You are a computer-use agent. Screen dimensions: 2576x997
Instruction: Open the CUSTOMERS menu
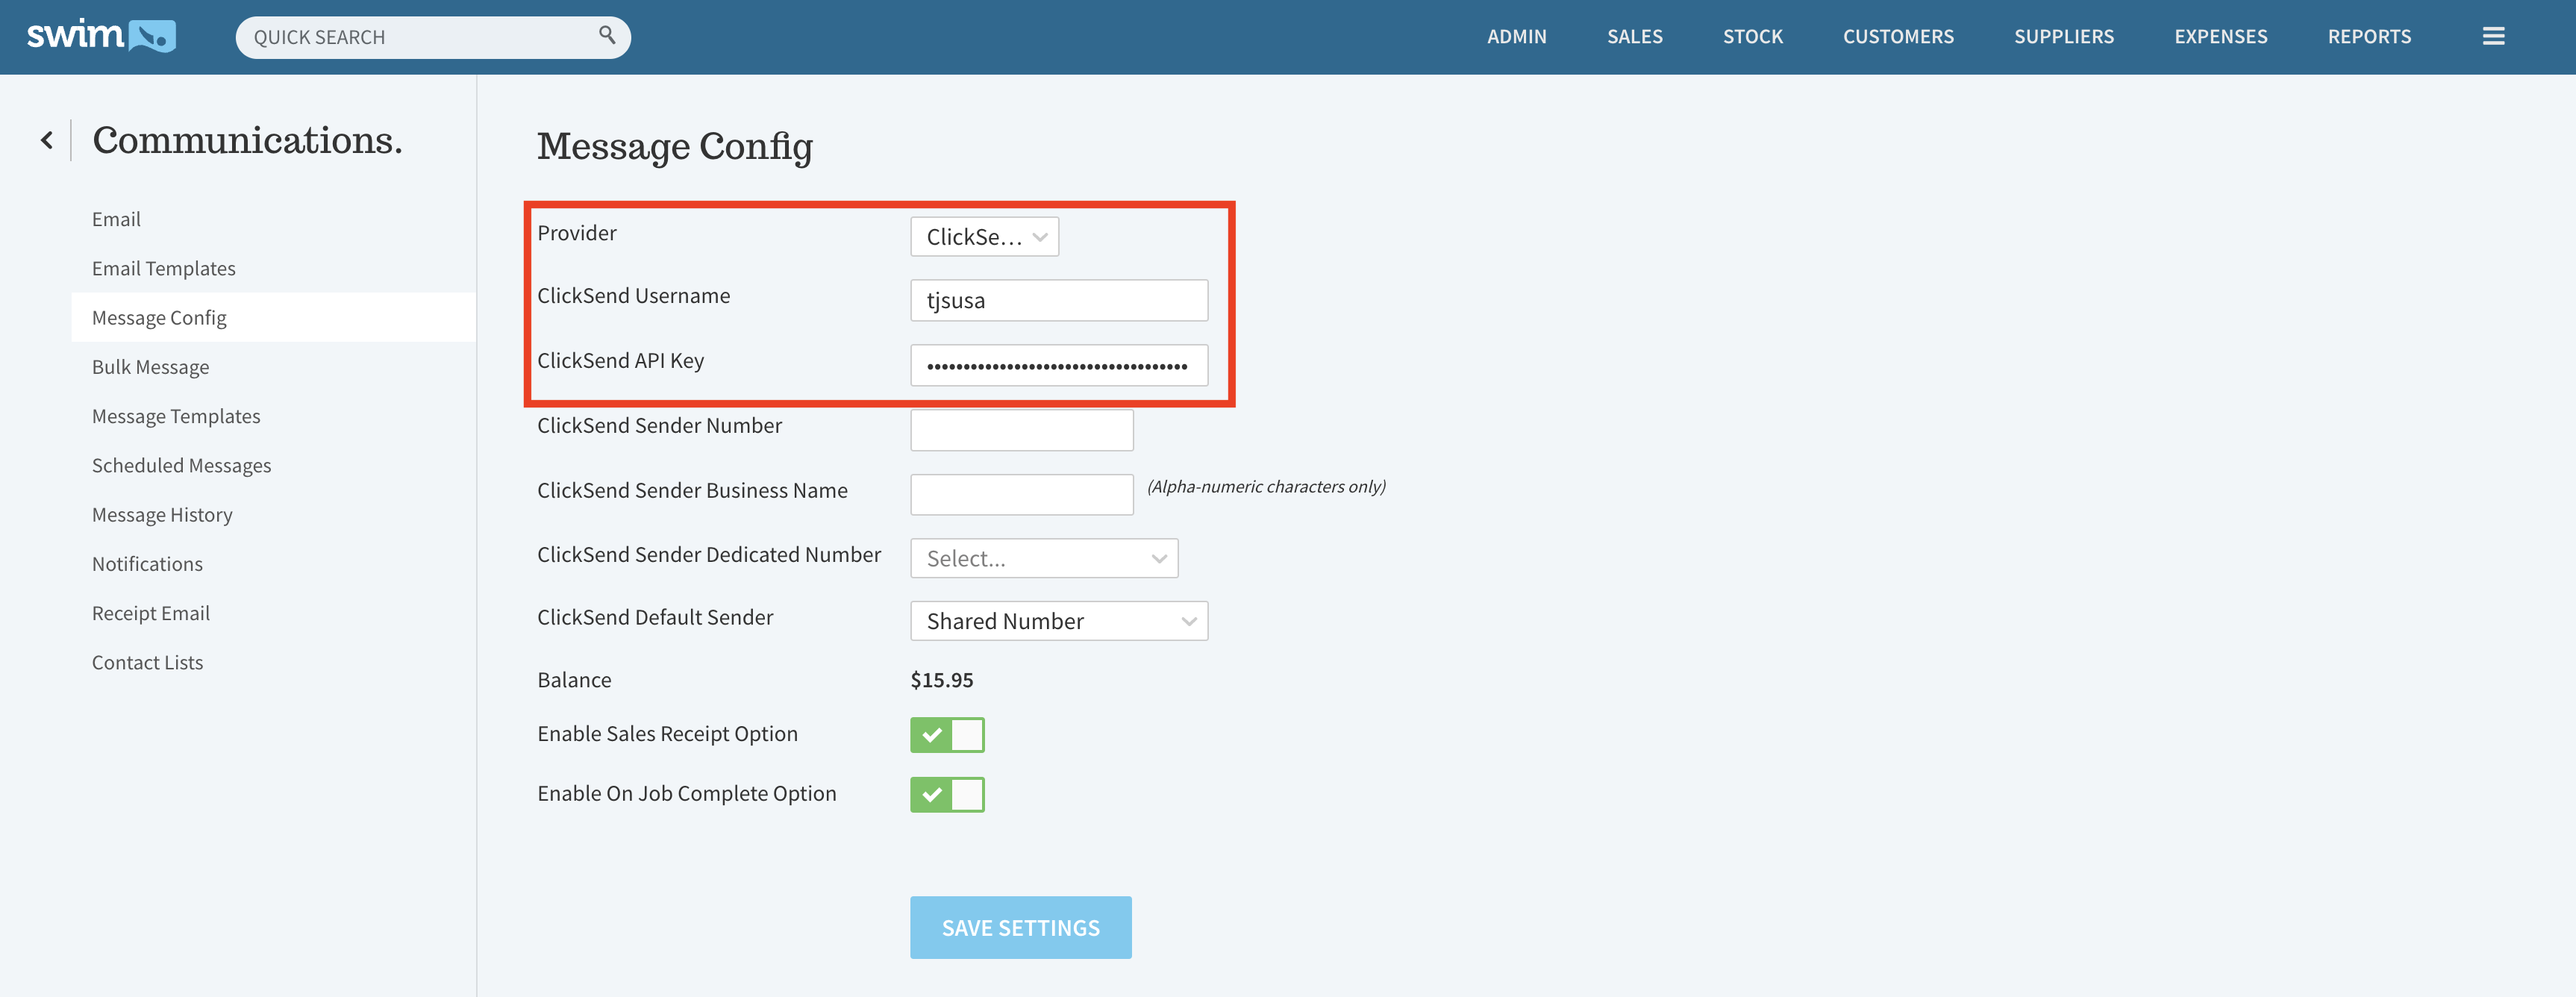(x=1897, y=37)
